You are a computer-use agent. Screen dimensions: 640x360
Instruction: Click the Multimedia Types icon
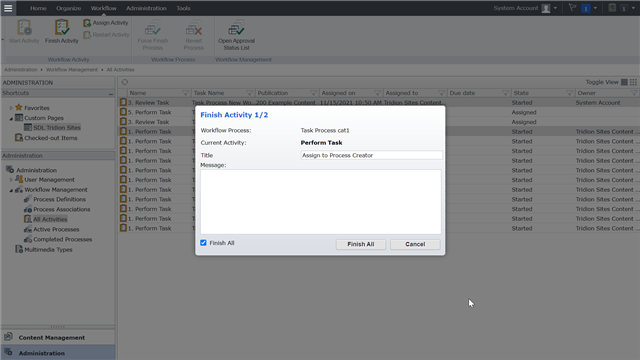pyautogui.click(x=19, y=249)
